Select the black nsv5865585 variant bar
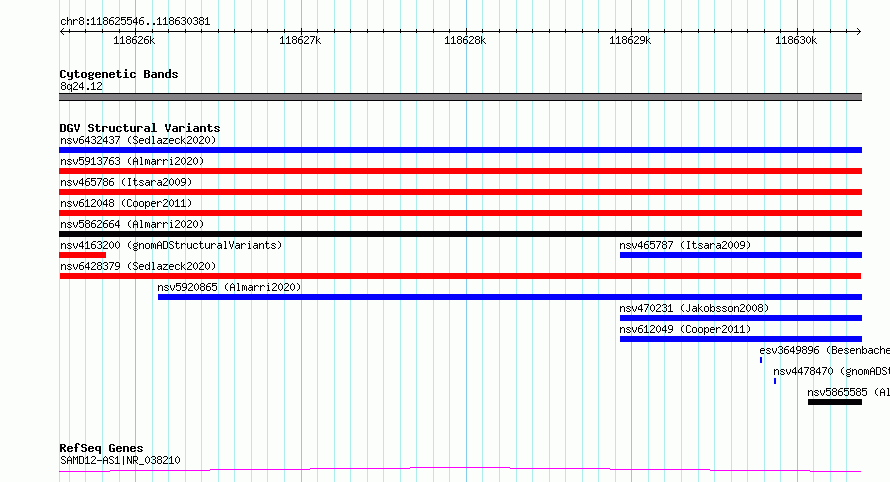The width and height of the screenshot is (890, 482). tap(835, 402)
